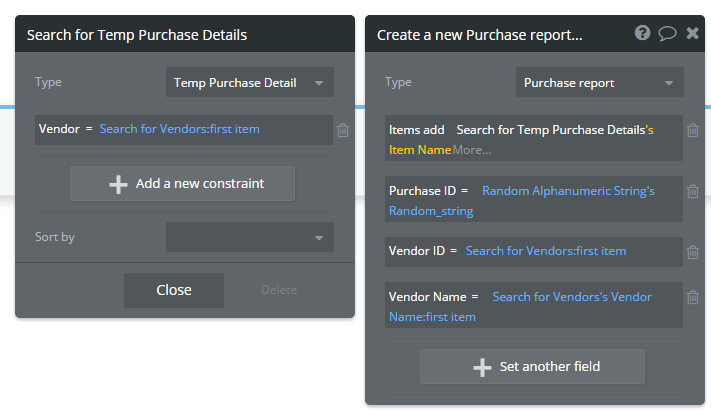Click the Delete button in the search panel
Image resolution: width=711 pixels, height=411 pixels.
coord(279,290)
